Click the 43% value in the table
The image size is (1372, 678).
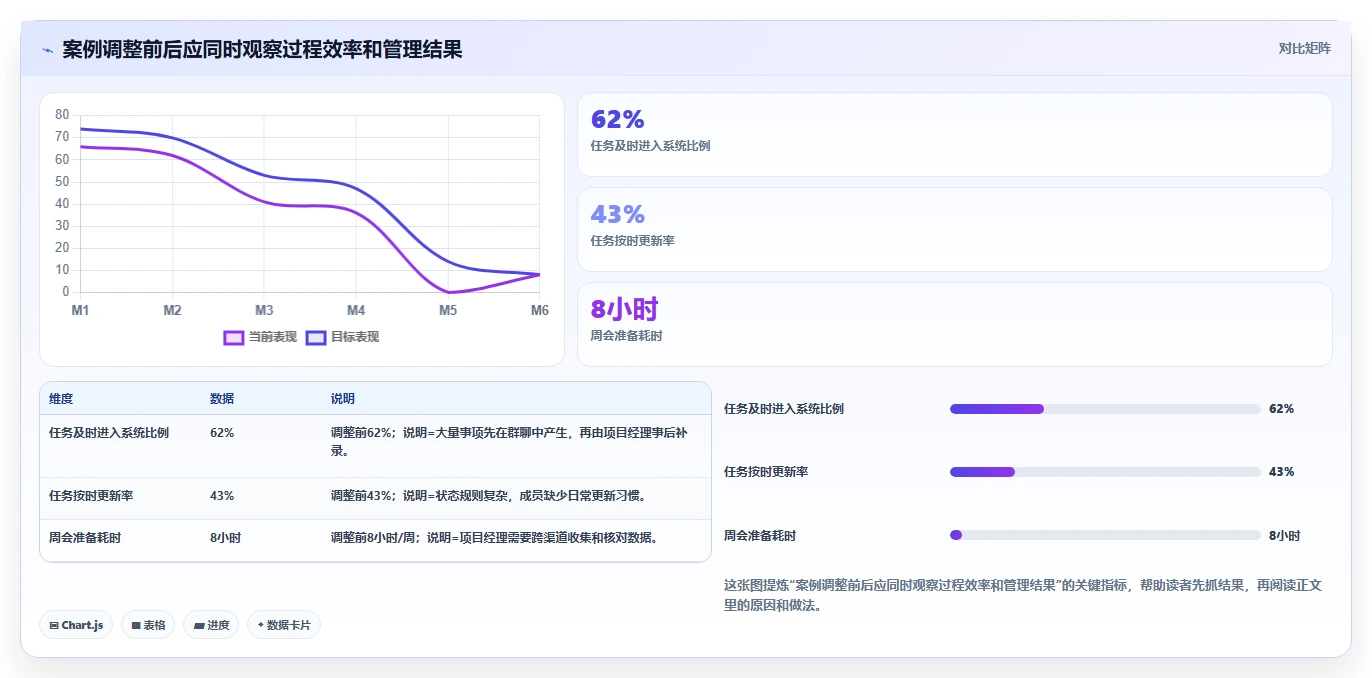(x=222, y=495)
